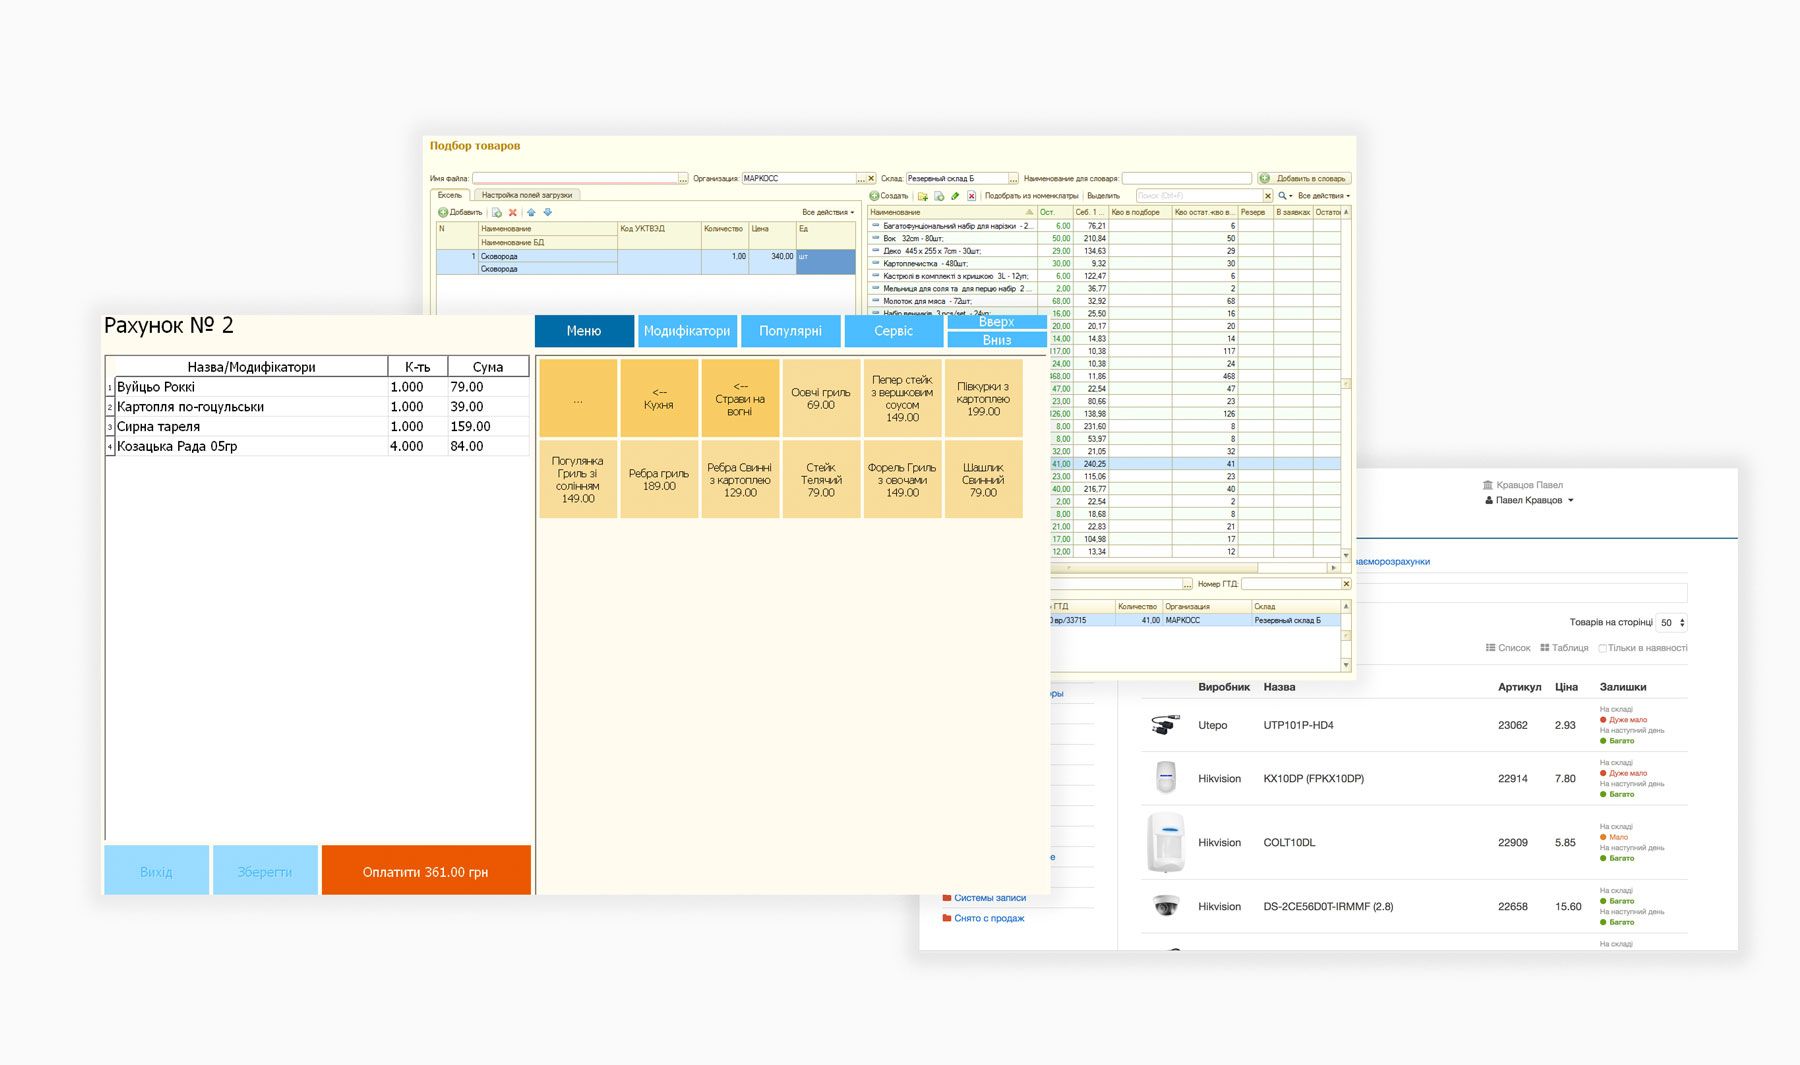
Task: Click the green Создать icon
Action: 874,196
